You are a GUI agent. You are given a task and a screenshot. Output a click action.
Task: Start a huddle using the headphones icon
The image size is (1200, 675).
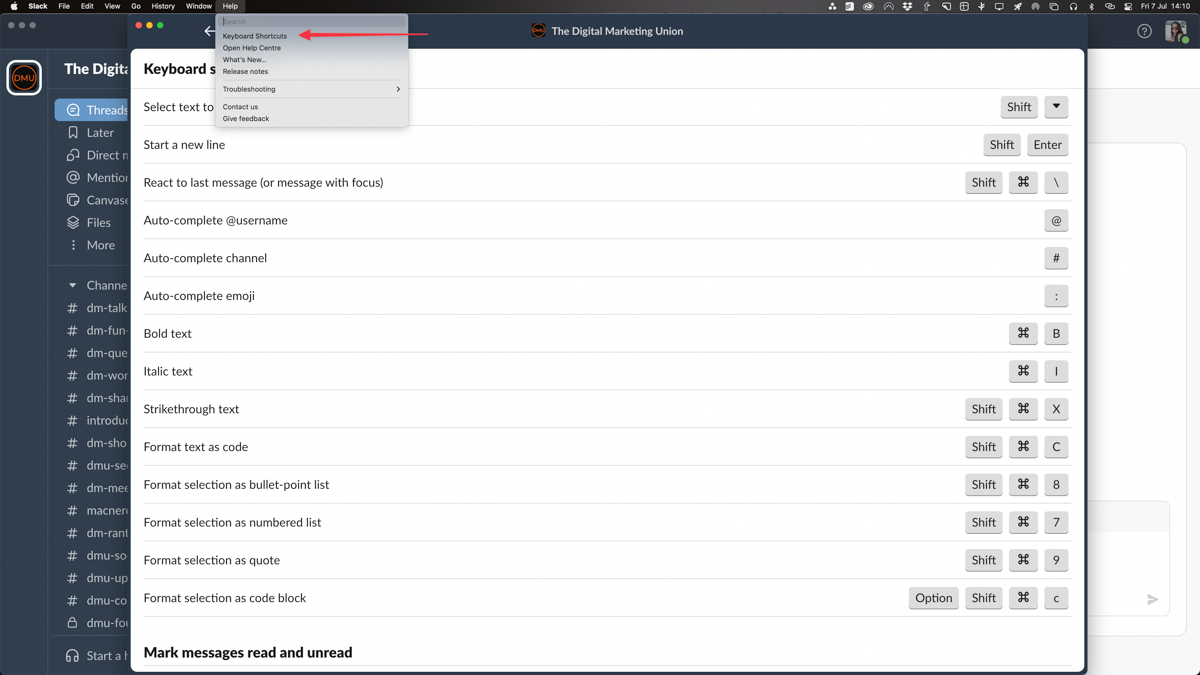(x=71, y=655)
